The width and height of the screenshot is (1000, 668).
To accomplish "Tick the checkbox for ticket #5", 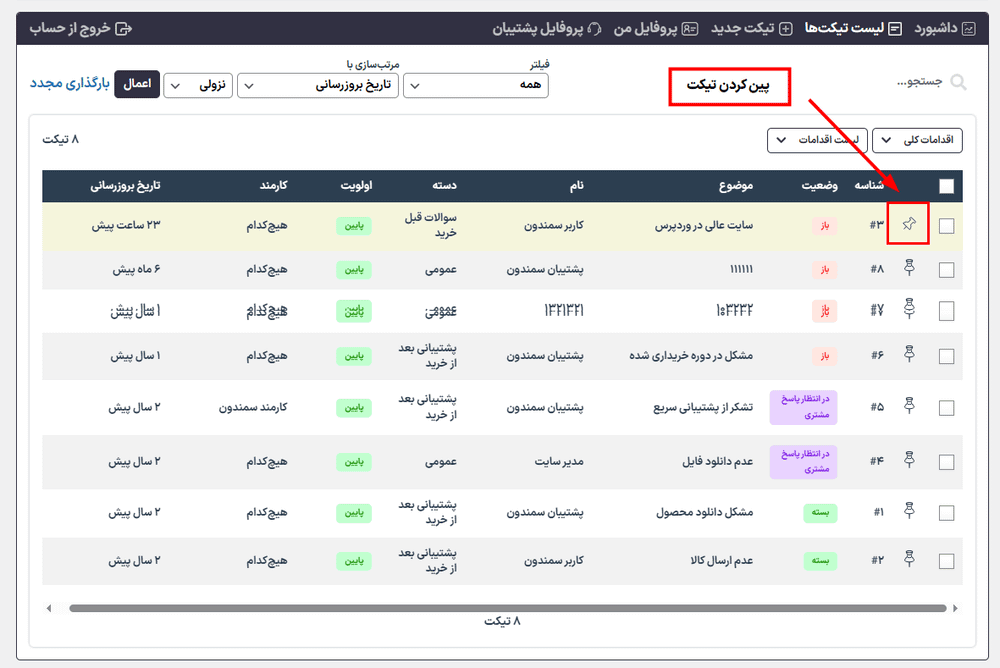I will (944, 407).
